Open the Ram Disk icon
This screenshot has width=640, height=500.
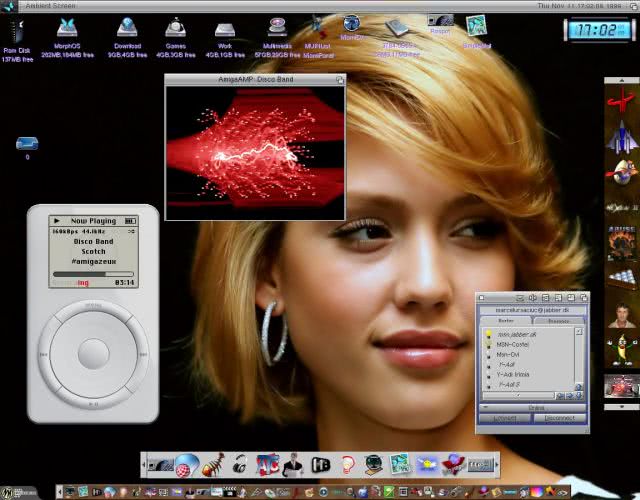click(x=15, y=30)
